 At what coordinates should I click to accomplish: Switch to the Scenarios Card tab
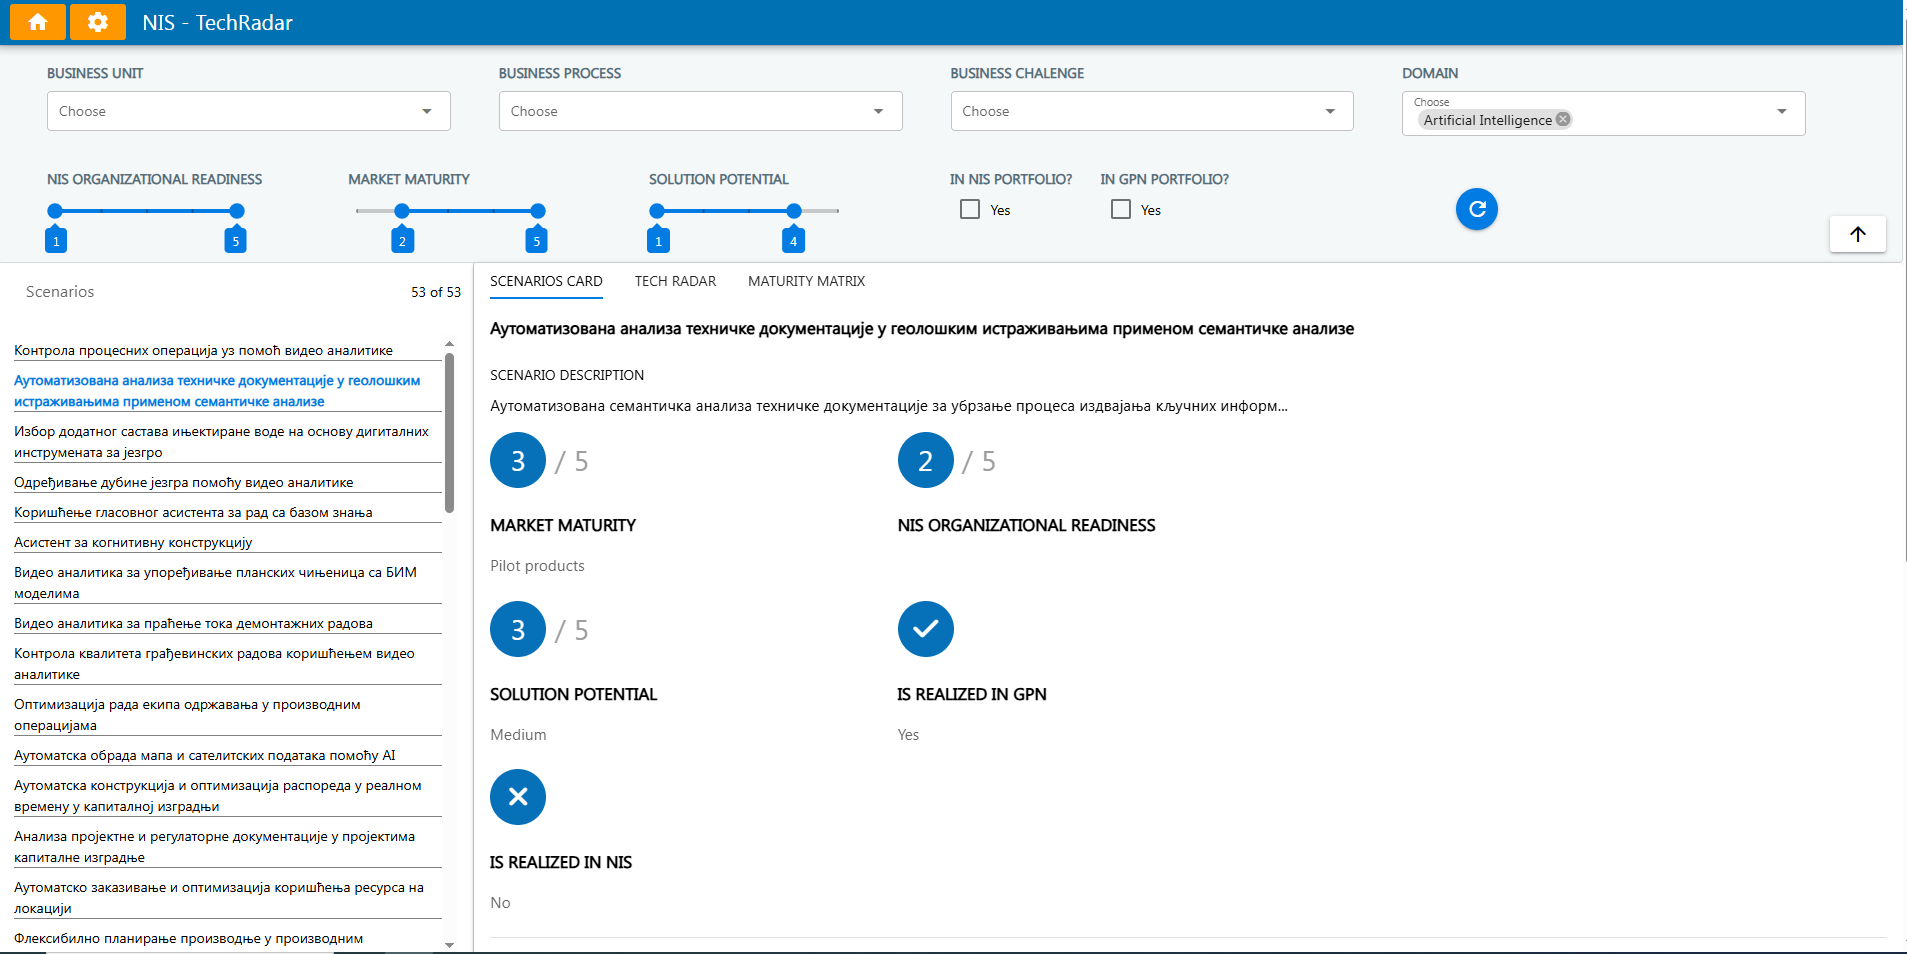[546, 281]
